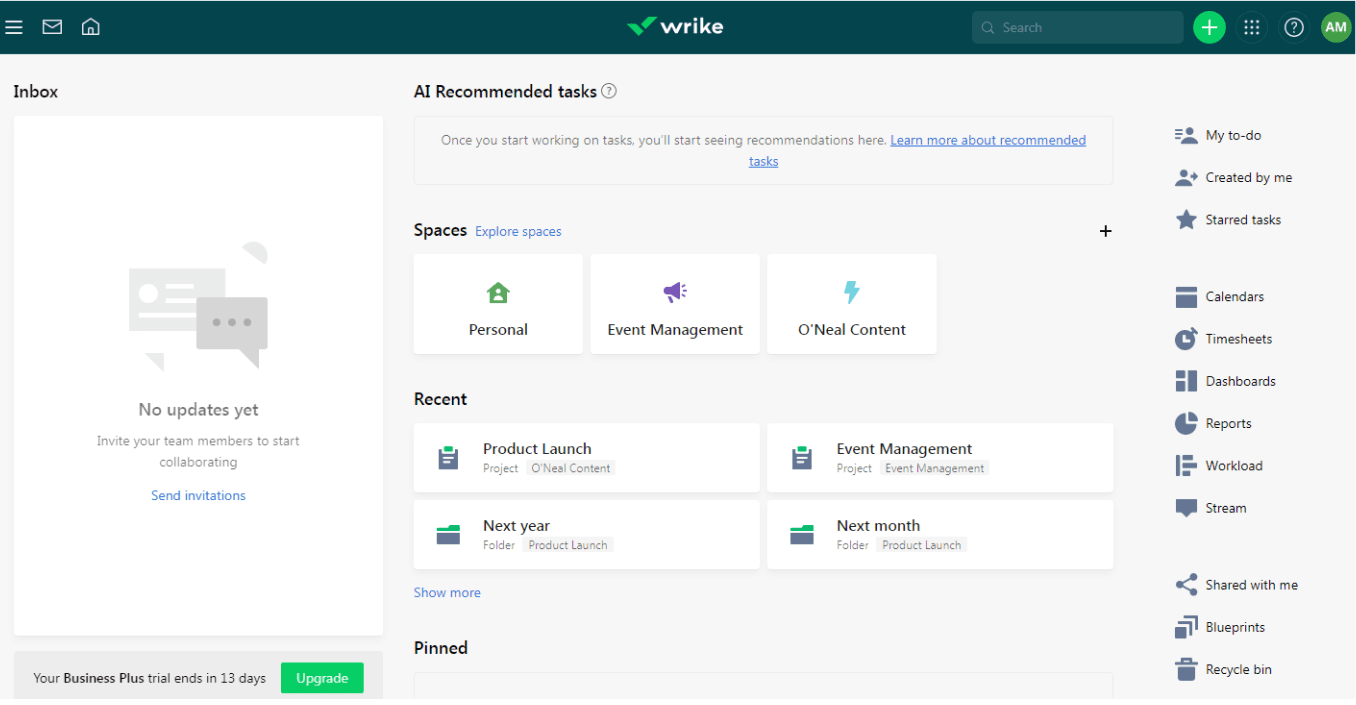Click the Event Management tag under the project

(x=934, y=468)
